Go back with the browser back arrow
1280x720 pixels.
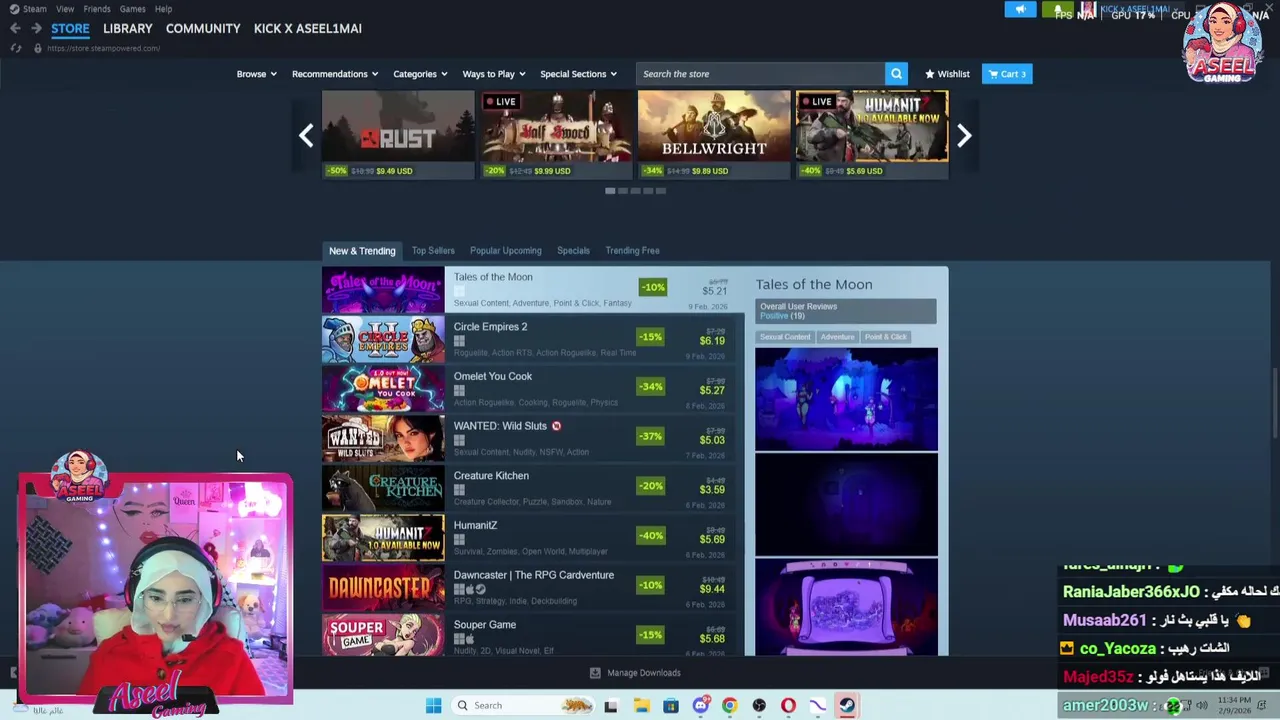coord(15,28)
